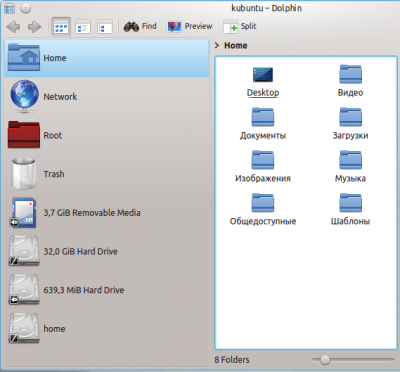Select the Документы folder icon
400x372 pixels.
[263, 117]
